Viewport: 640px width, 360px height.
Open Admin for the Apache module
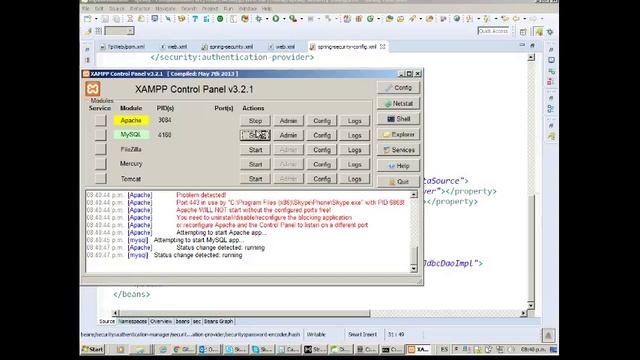[288, 121]
